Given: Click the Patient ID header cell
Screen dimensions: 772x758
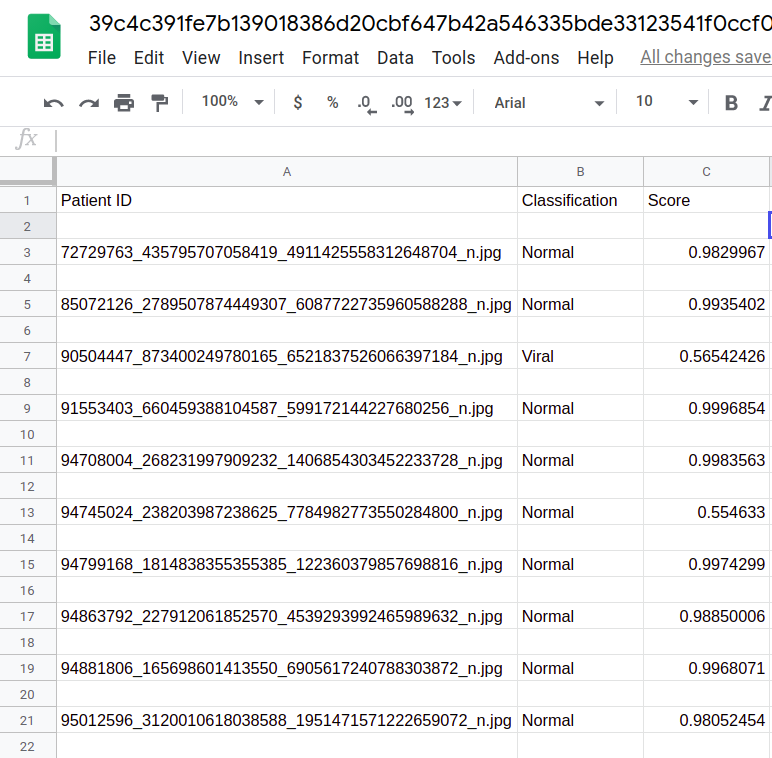Looking at the screenshot, I should pyautogui.click(x=287, y=200).
